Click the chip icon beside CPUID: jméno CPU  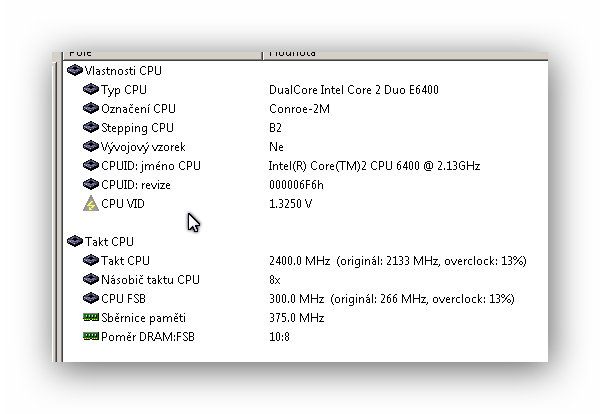coord(91,165)
